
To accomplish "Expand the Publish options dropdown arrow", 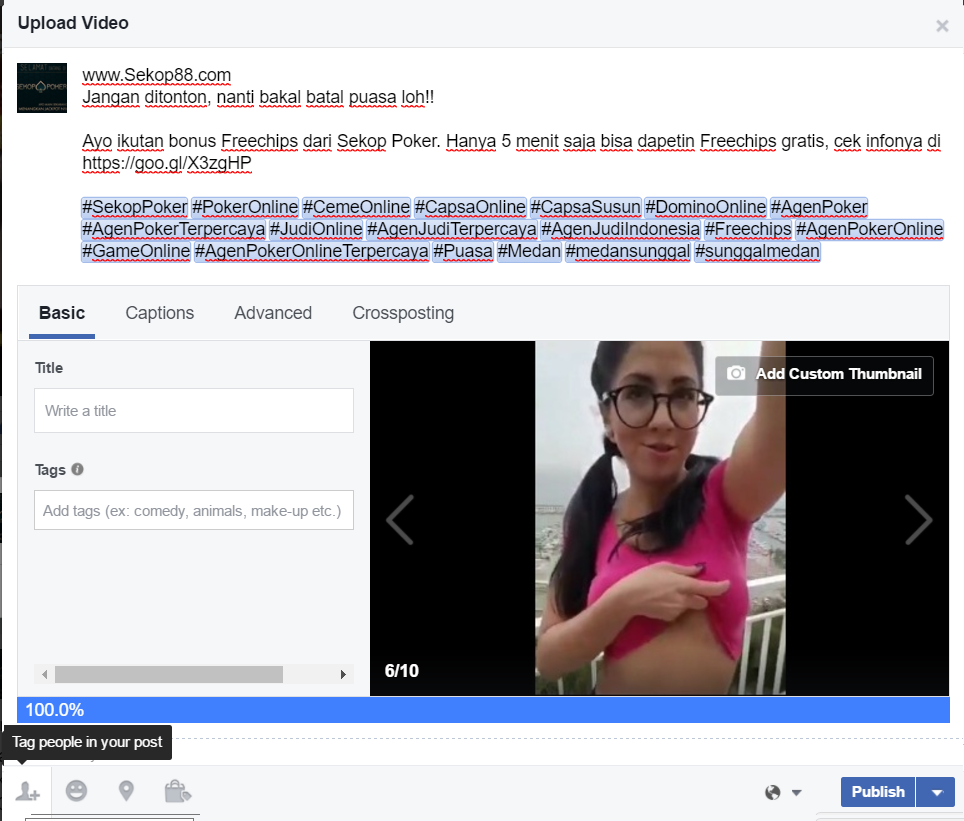I will click(936, 792).
